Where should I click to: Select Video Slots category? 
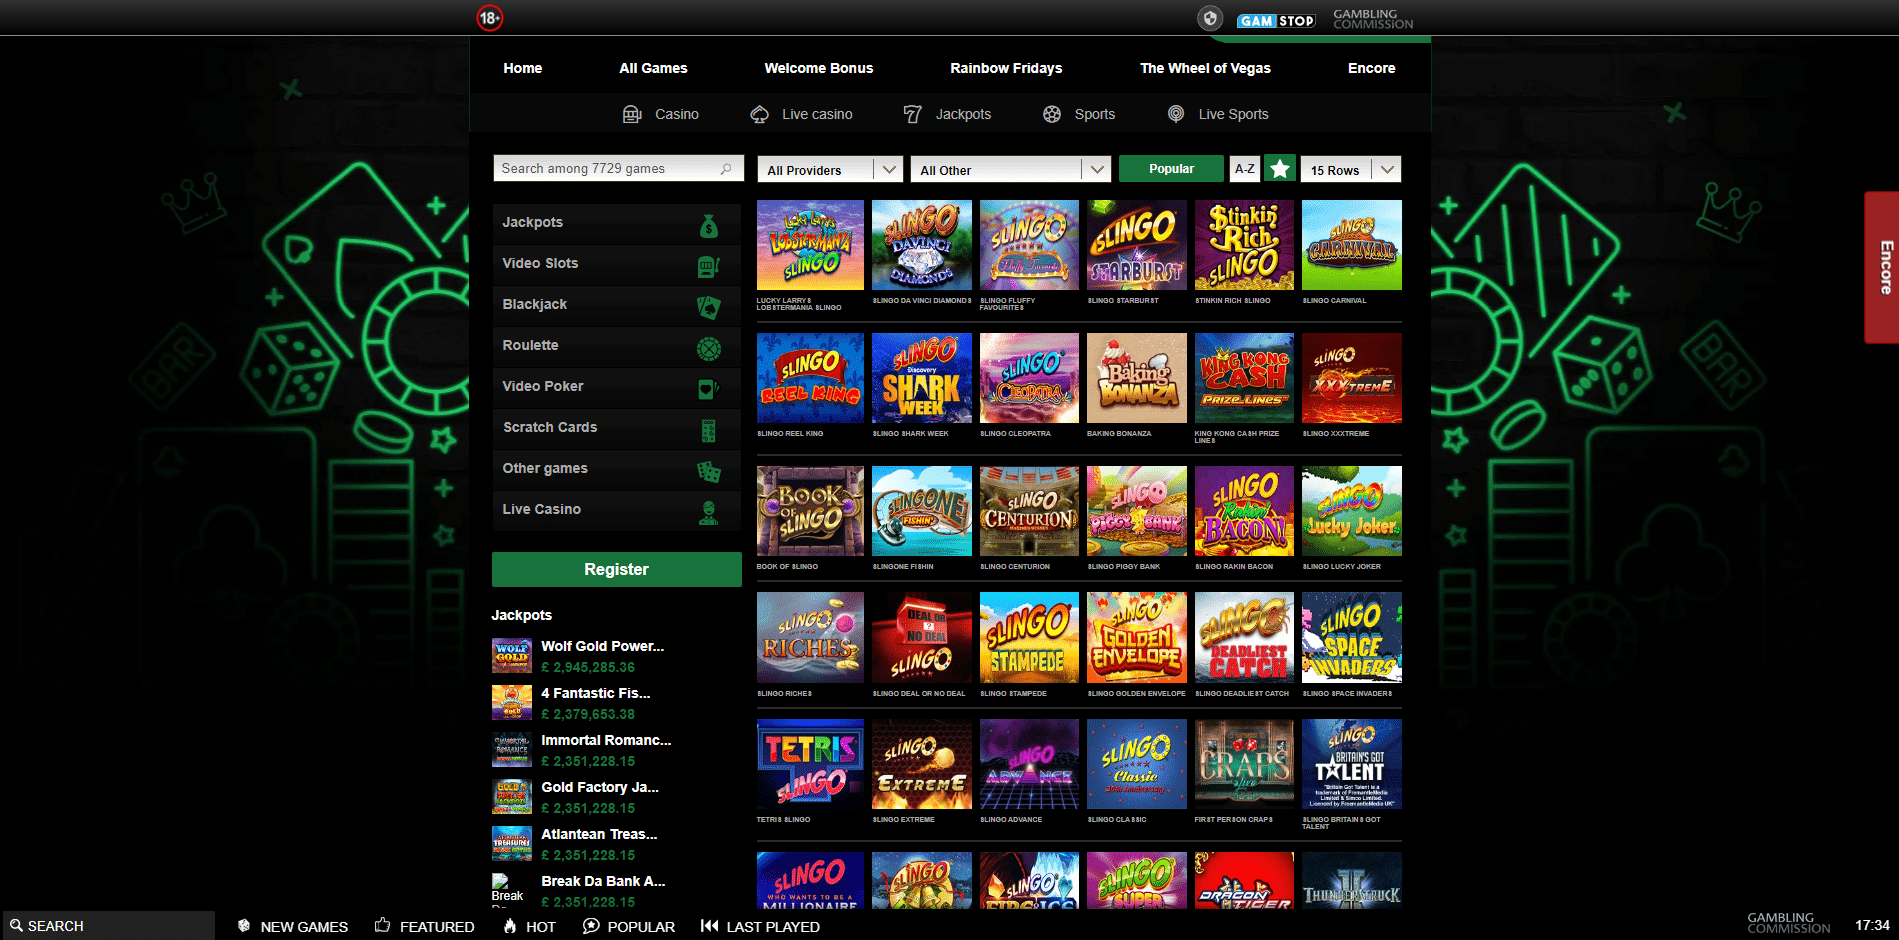(616, 264)
